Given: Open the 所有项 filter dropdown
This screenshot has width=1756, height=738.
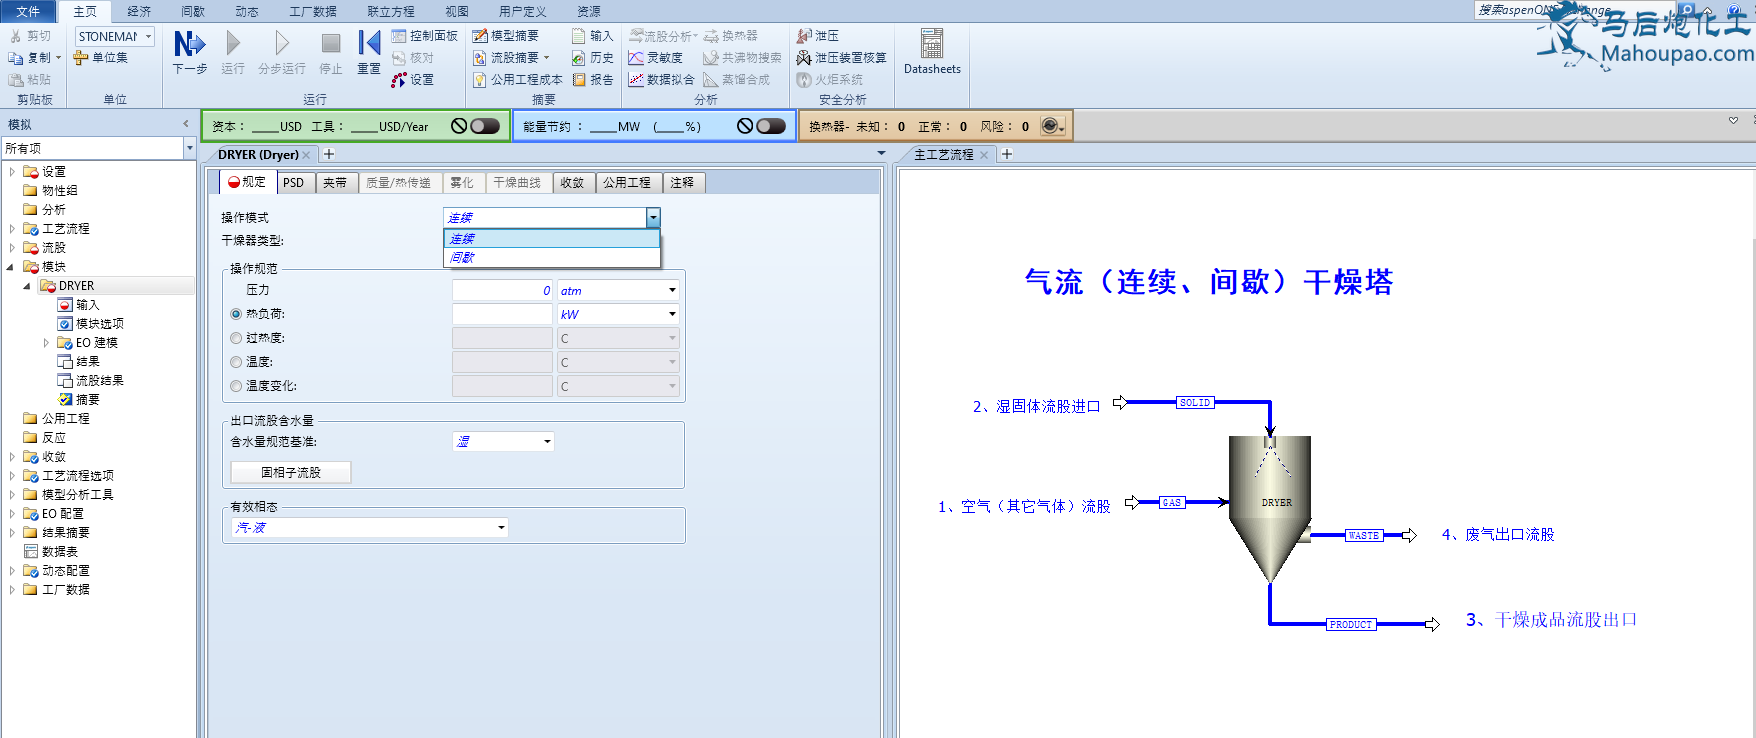Looking at the screenshot, I should click(189, 148).
